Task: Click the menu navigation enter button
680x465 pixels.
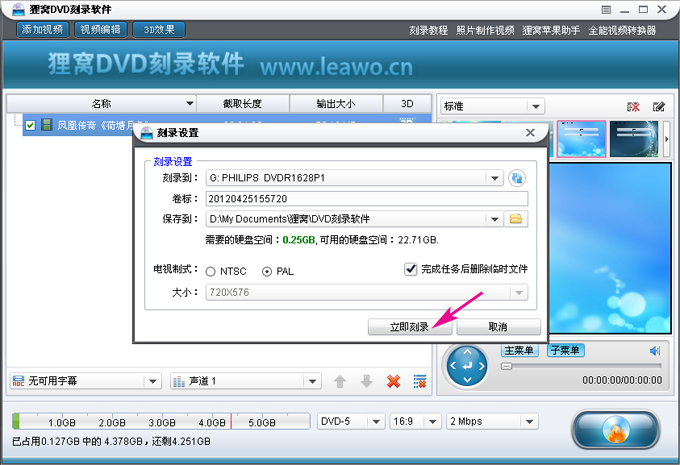Action: [x=467, y=366]
